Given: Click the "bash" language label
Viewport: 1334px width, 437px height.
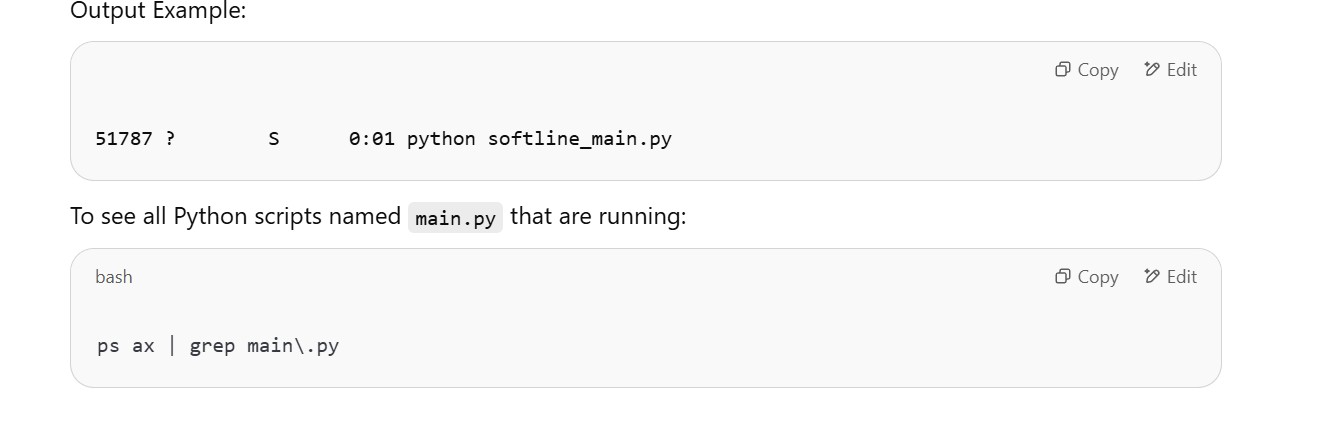Looking at the screenshot, I should click(x=114, y=277).
